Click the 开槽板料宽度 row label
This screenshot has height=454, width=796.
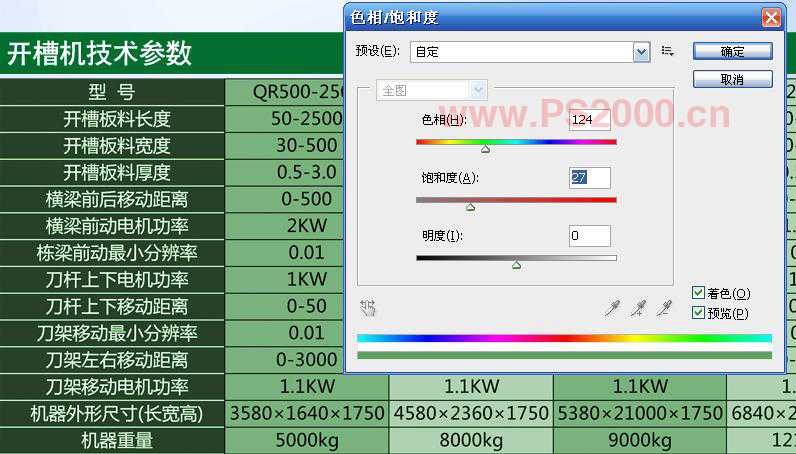(x=117, y=146)
